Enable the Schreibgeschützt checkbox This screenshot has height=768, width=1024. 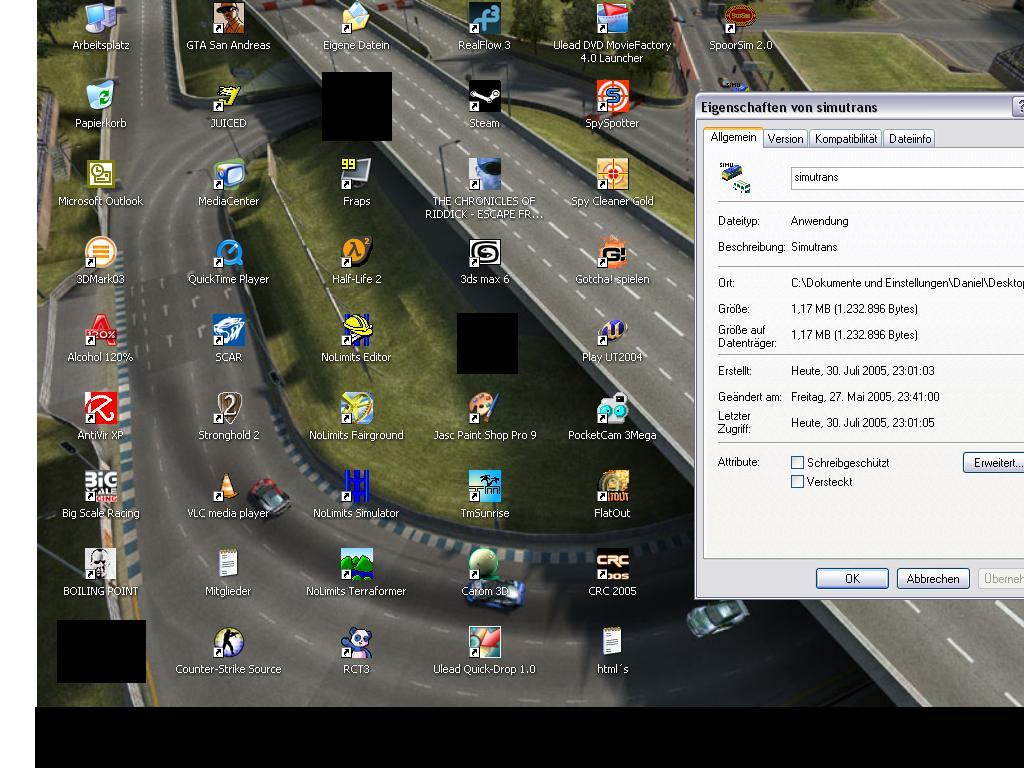click(x=797, y=463)
